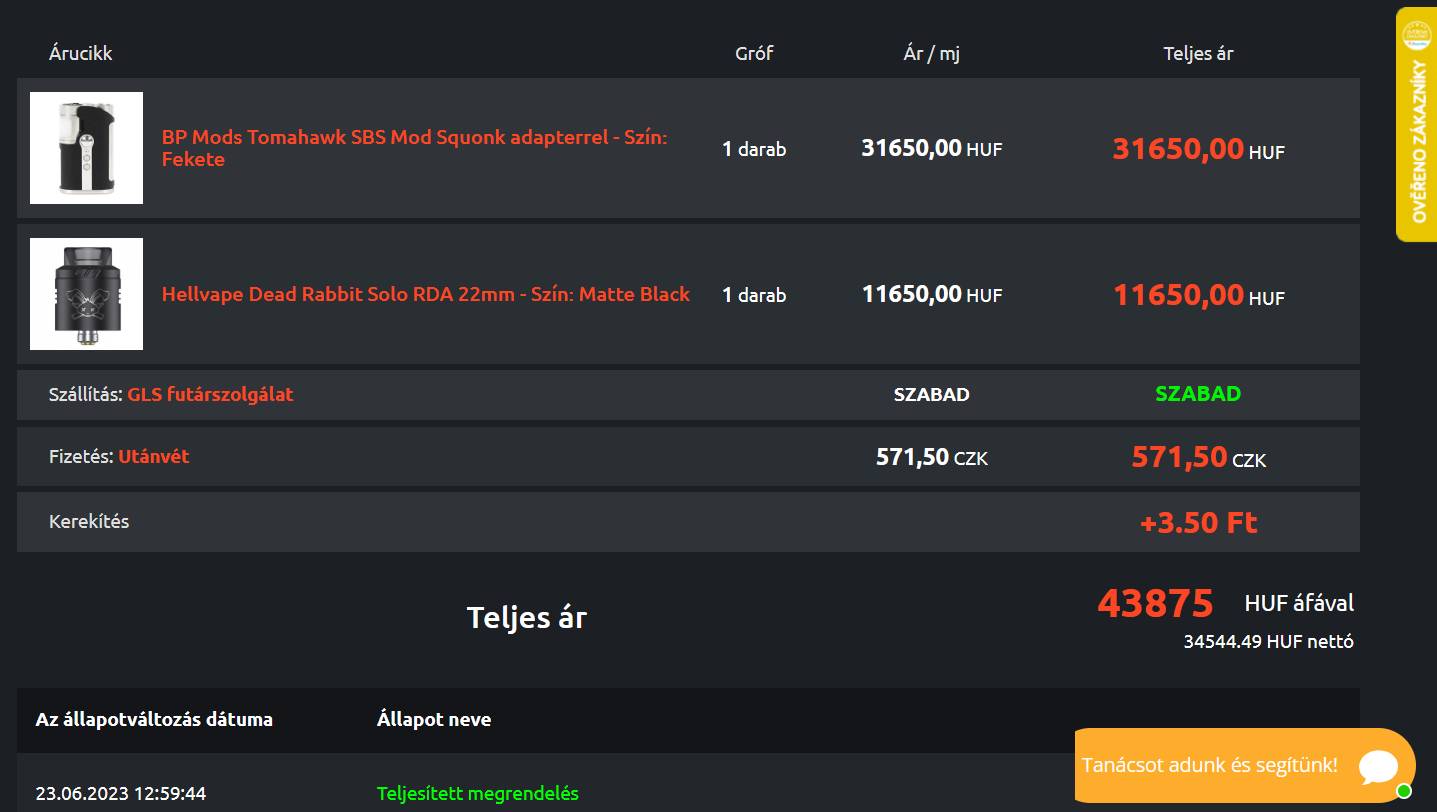Click the green online status dot
The width and height of the screenshot is (1437, 812).
tap(1404, 792)
